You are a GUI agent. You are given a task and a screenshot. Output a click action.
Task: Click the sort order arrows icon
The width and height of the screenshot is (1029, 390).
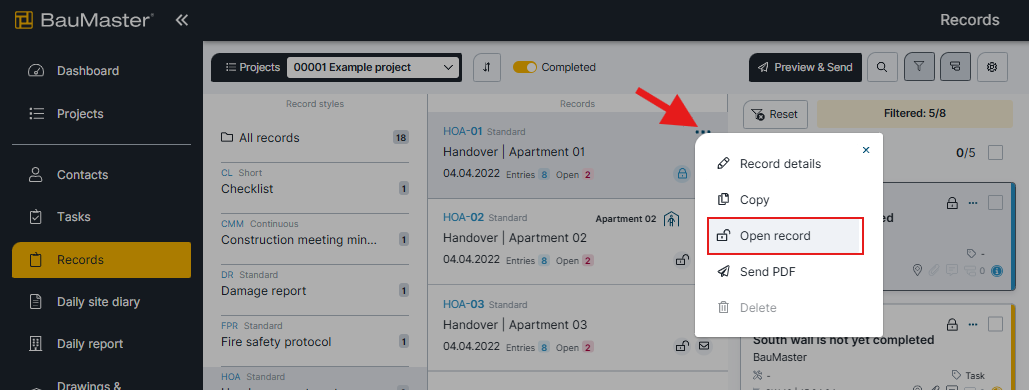click(487, 67)
